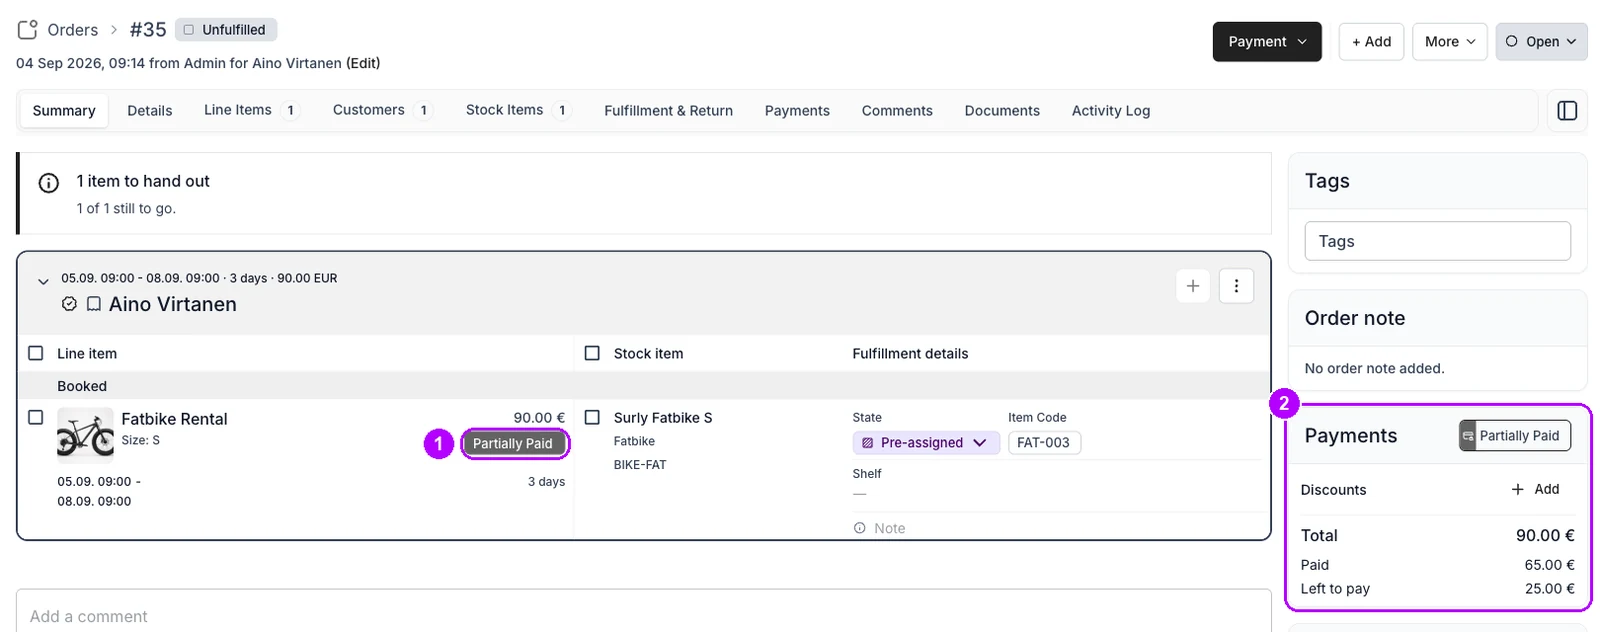This screenshot has width=1600, height=632.
Task: Switch to the Payments tab
Action: (x=797, y=111)
